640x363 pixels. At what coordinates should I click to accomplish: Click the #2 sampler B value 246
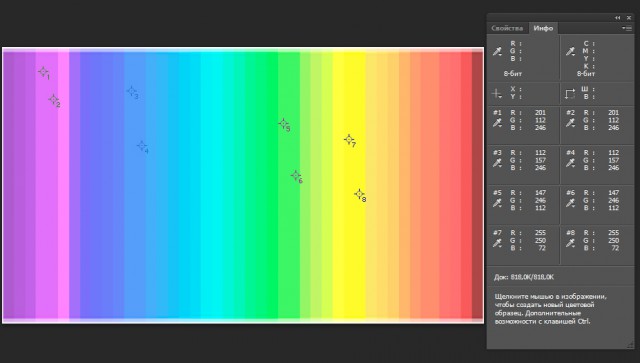[613, 128]
